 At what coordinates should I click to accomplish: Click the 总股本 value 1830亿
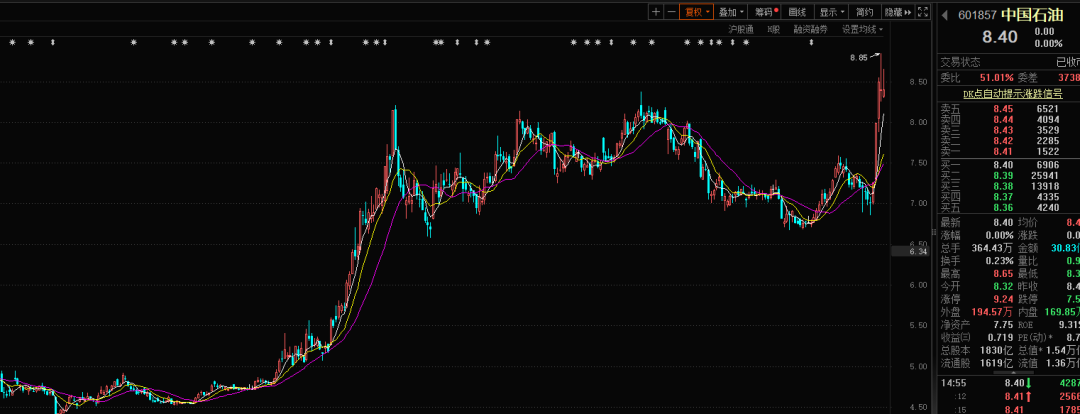point(999,350)
